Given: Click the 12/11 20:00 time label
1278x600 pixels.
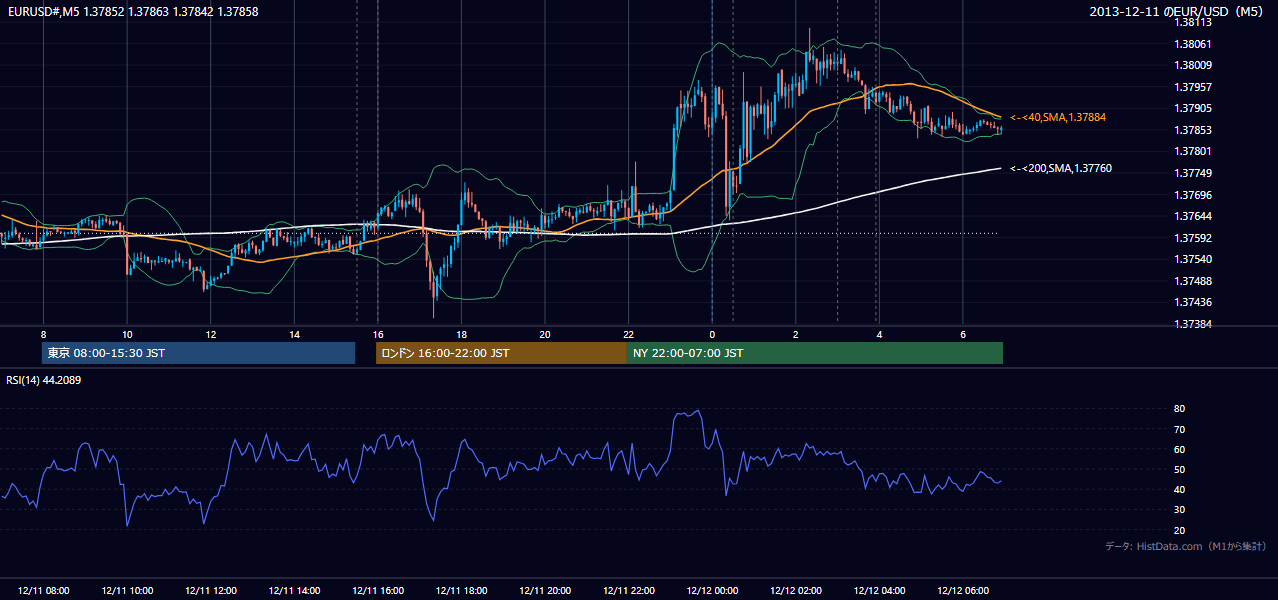Looking at the screenshot, I should tap(545, 591).
